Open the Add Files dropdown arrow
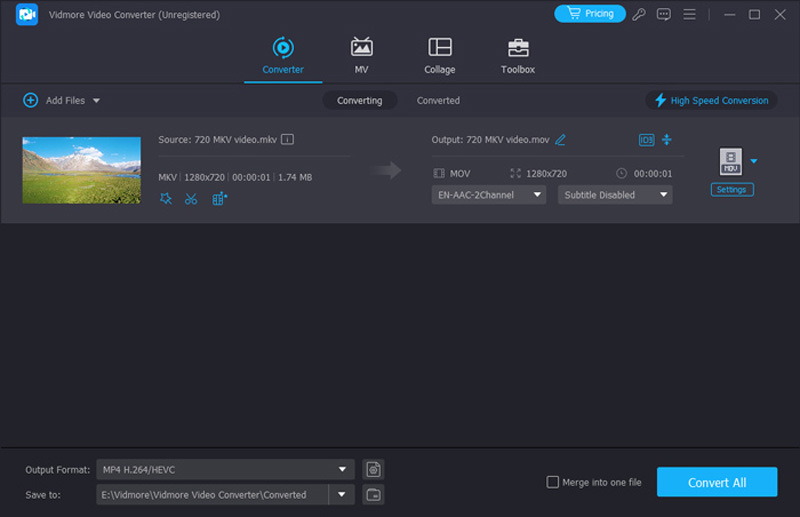800x517 pixels. [97, 101]
